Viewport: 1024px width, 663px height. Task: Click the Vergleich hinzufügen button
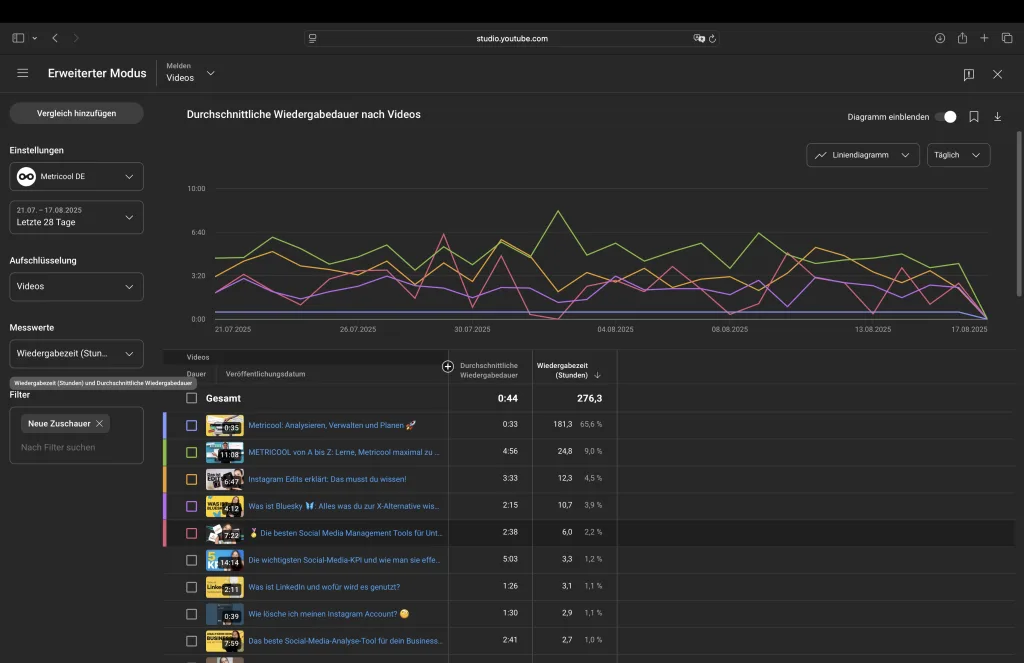pos(76,113)
